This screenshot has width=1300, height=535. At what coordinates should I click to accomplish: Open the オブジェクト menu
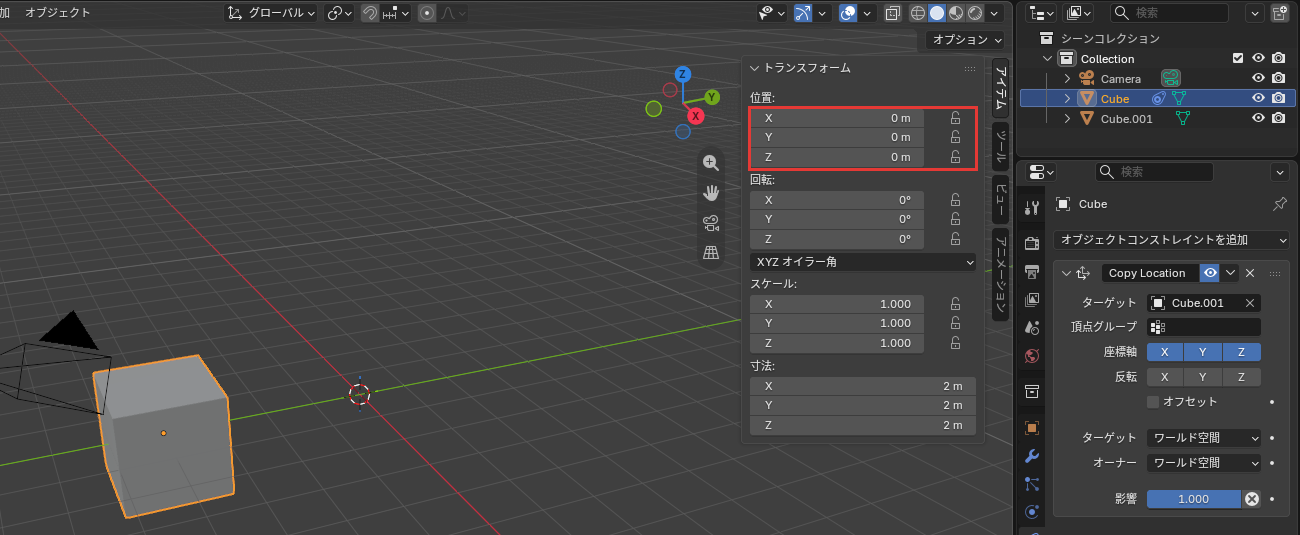click(x=57, y=13)
